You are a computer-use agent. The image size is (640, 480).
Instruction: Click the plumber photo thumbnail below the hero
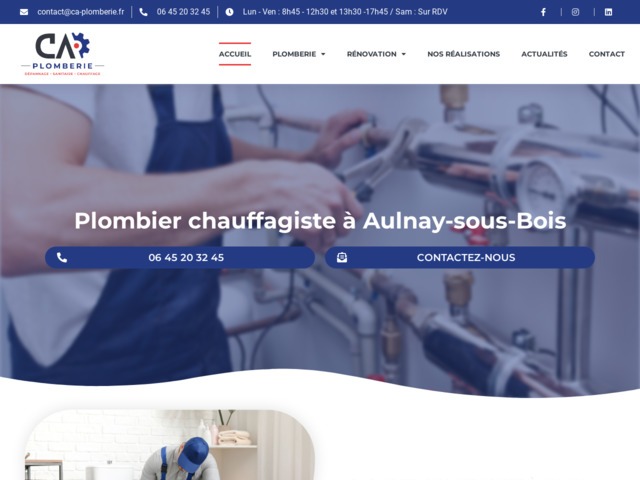coord(170,445)
